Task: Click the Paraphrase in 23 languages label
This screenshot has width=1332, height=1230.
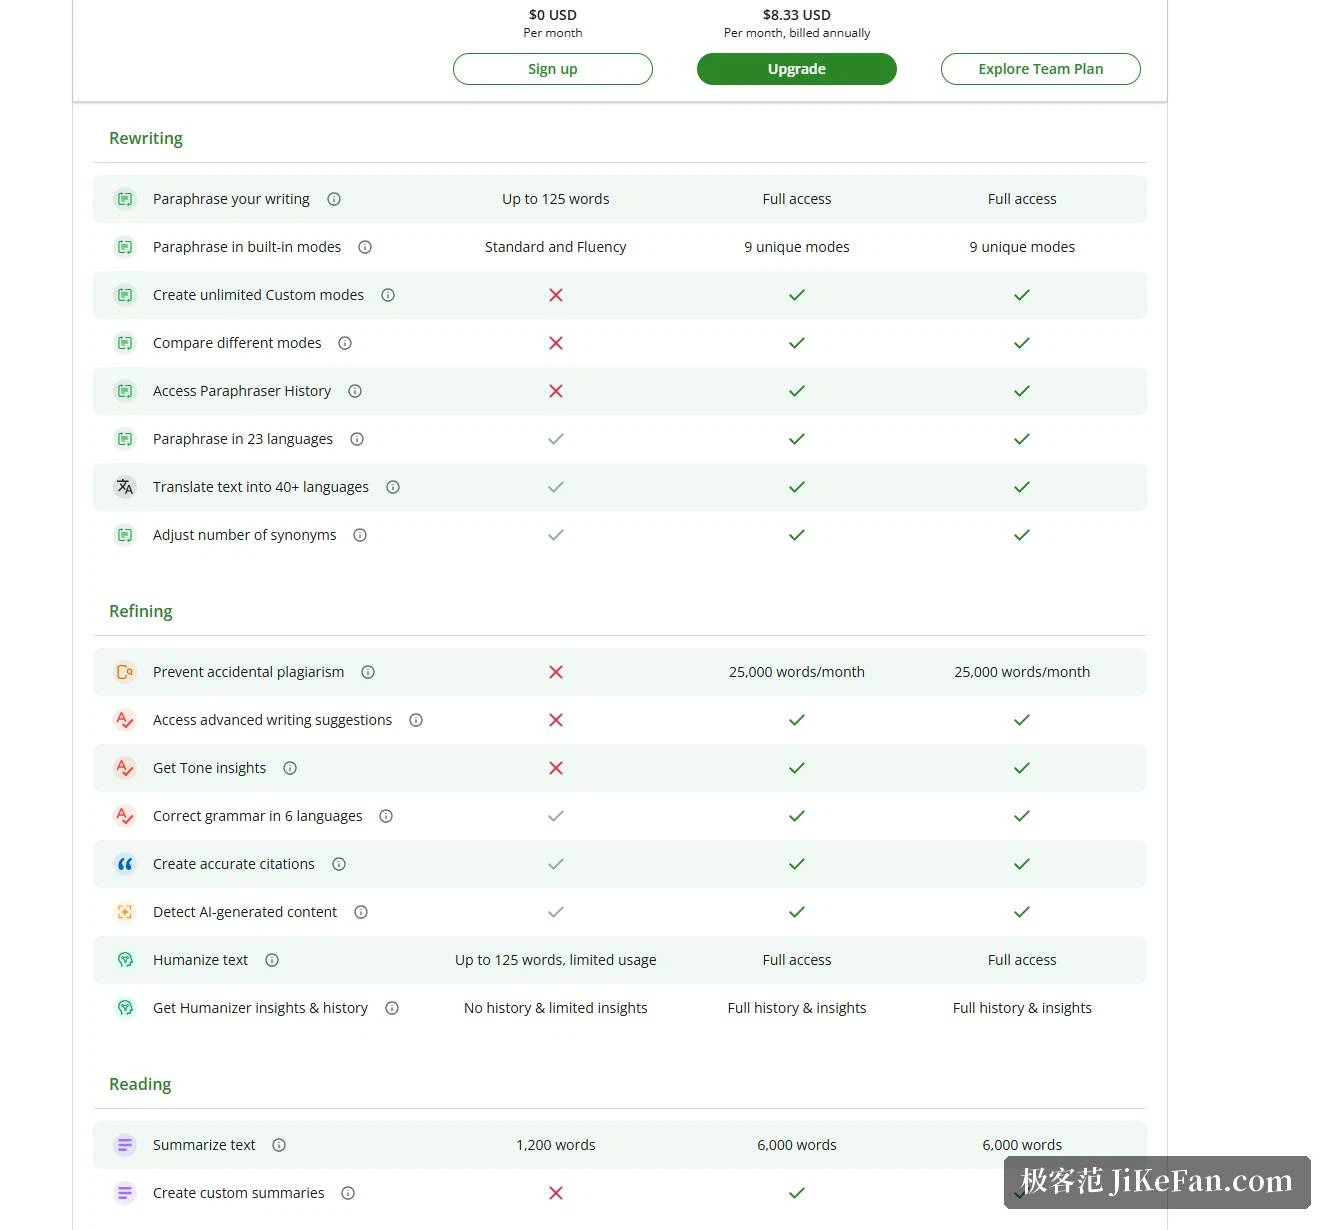Action: point(243,439)
